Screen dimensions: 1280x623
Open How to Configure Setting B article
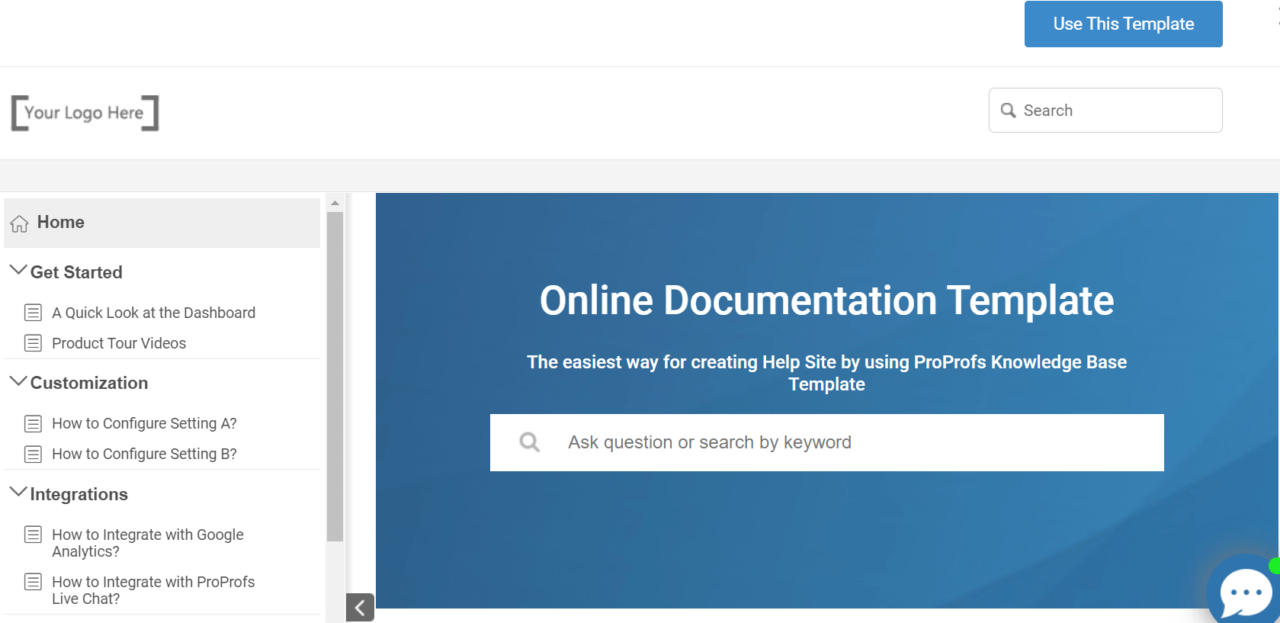144,454
